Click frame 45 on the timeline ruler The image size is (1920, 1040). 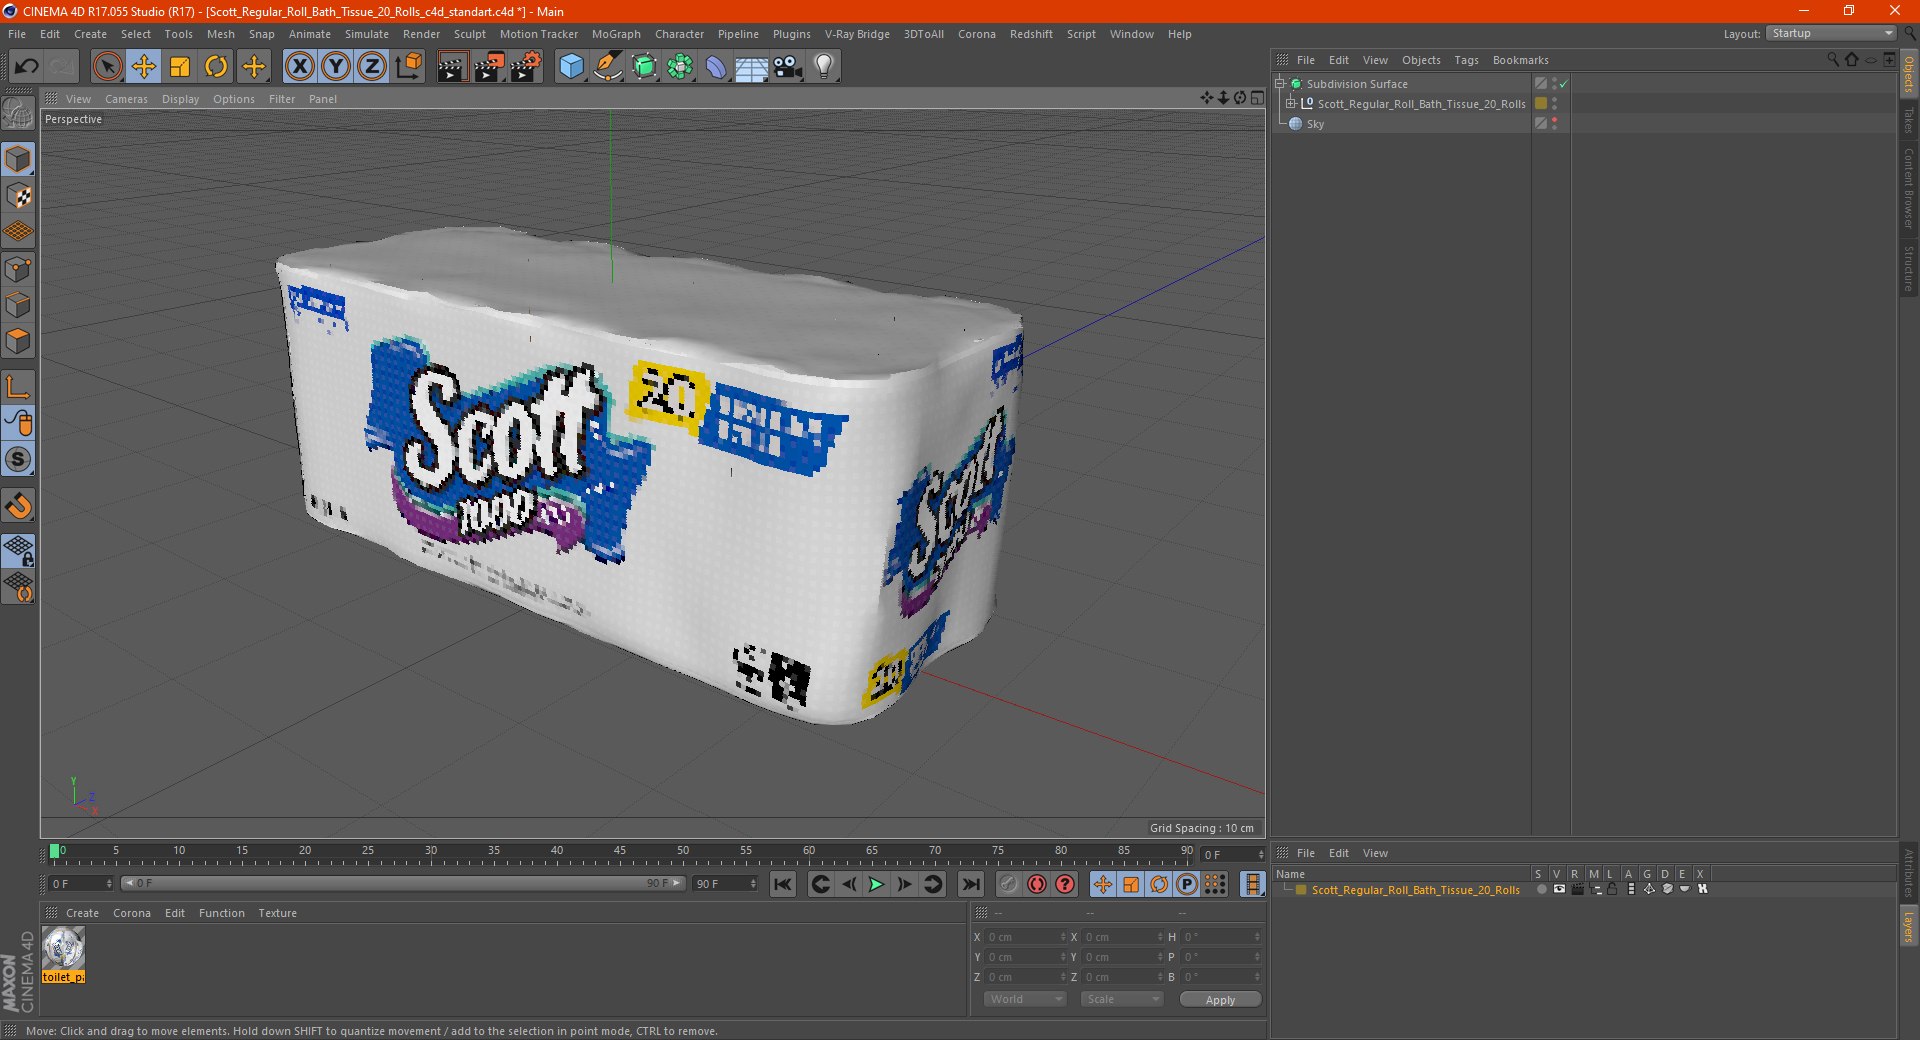(x=620, y=852)
